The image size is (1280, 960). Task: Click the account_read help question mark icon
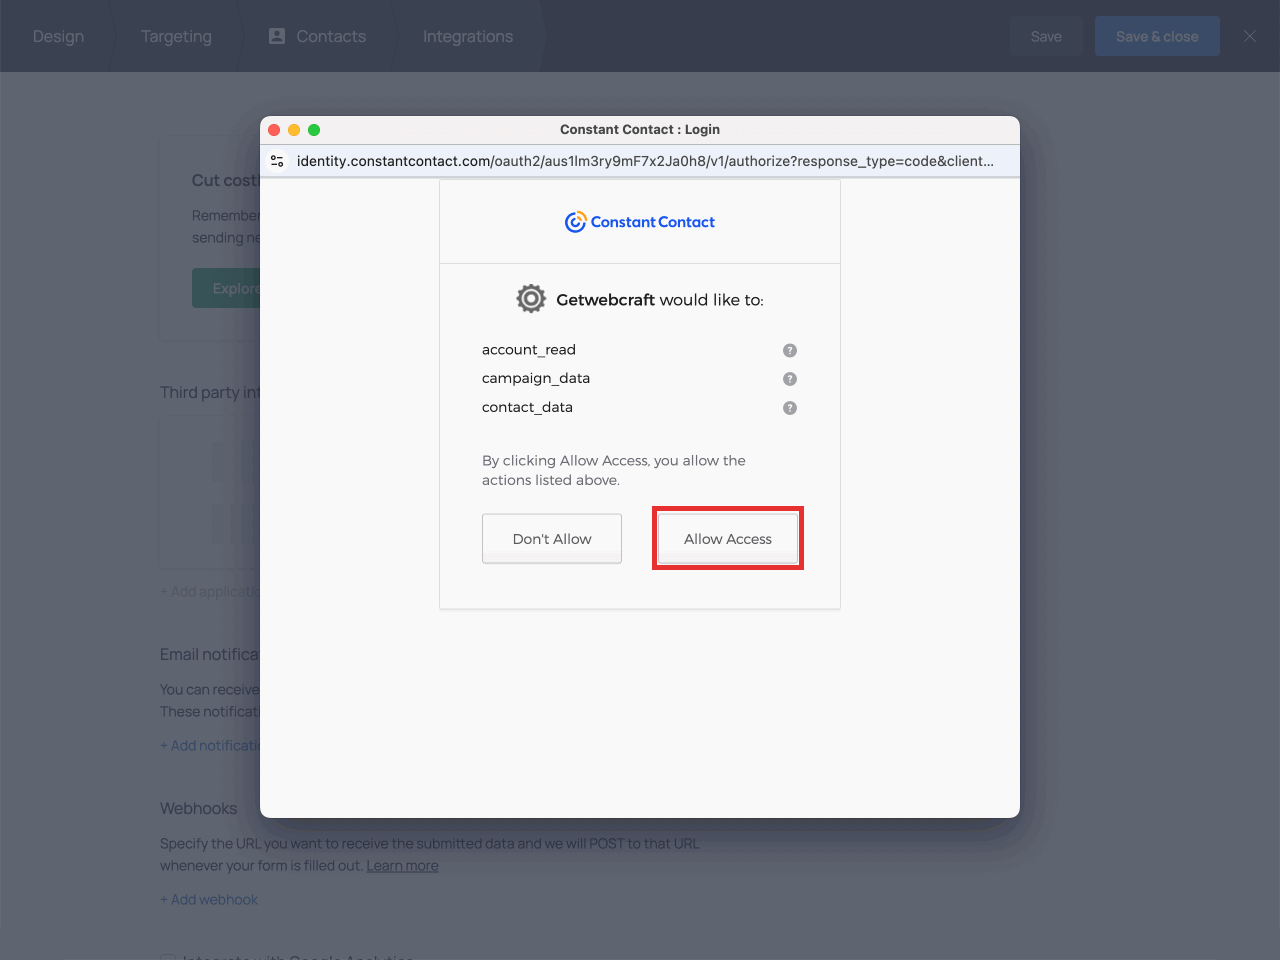point(790,350)
